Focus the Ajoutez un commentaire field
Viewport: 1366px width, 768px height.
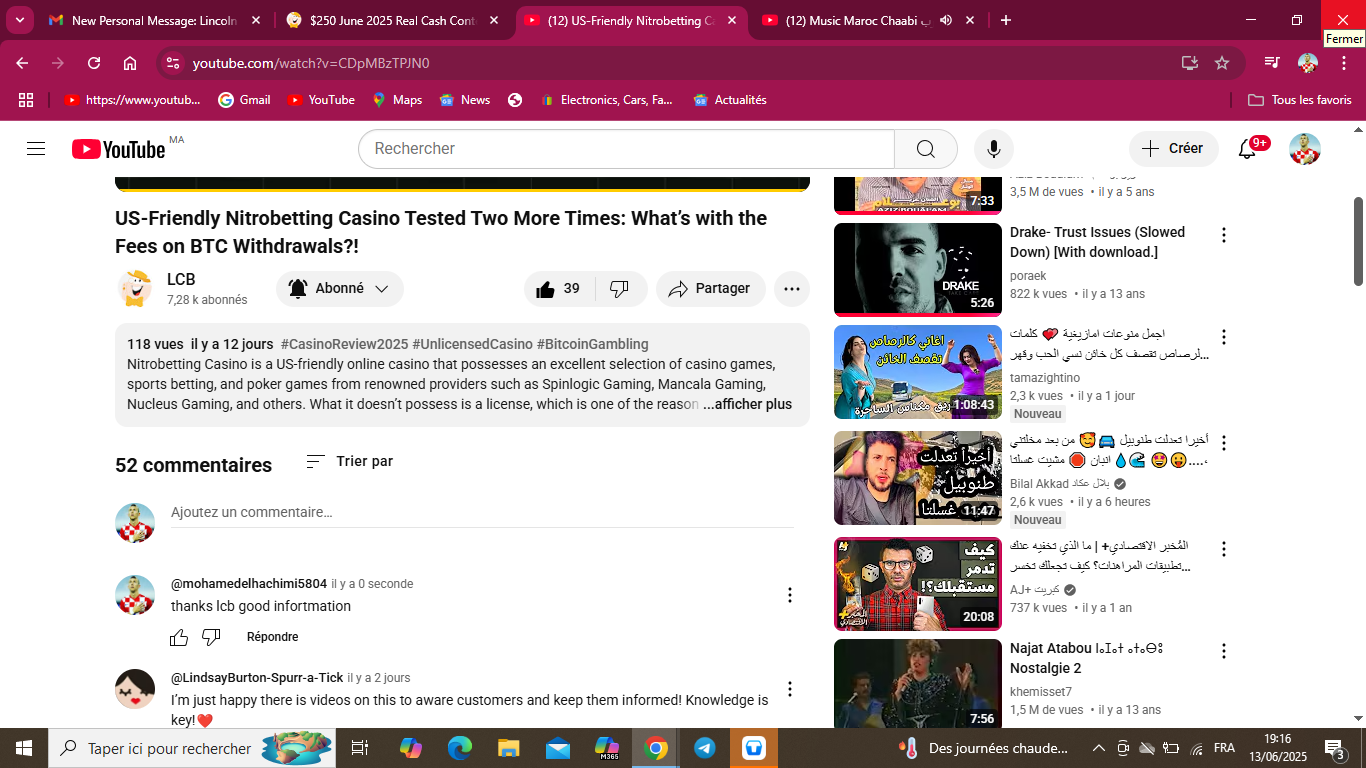482,512
